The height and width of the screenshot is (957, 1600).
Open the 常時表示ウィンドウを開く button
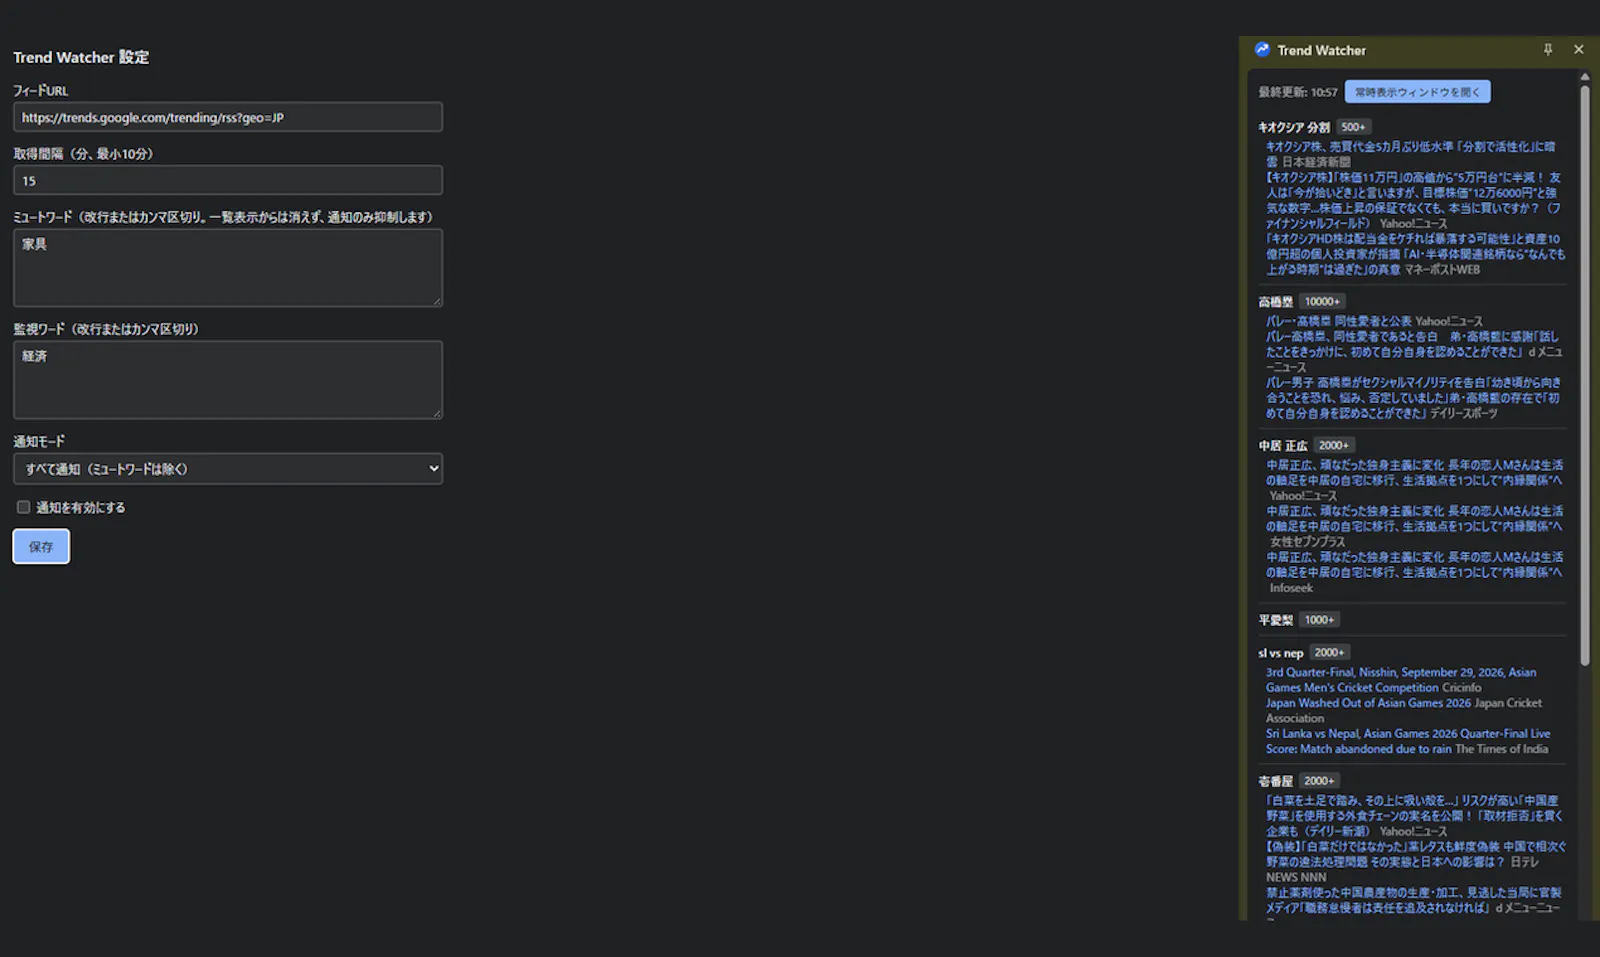pos(1417,92)
